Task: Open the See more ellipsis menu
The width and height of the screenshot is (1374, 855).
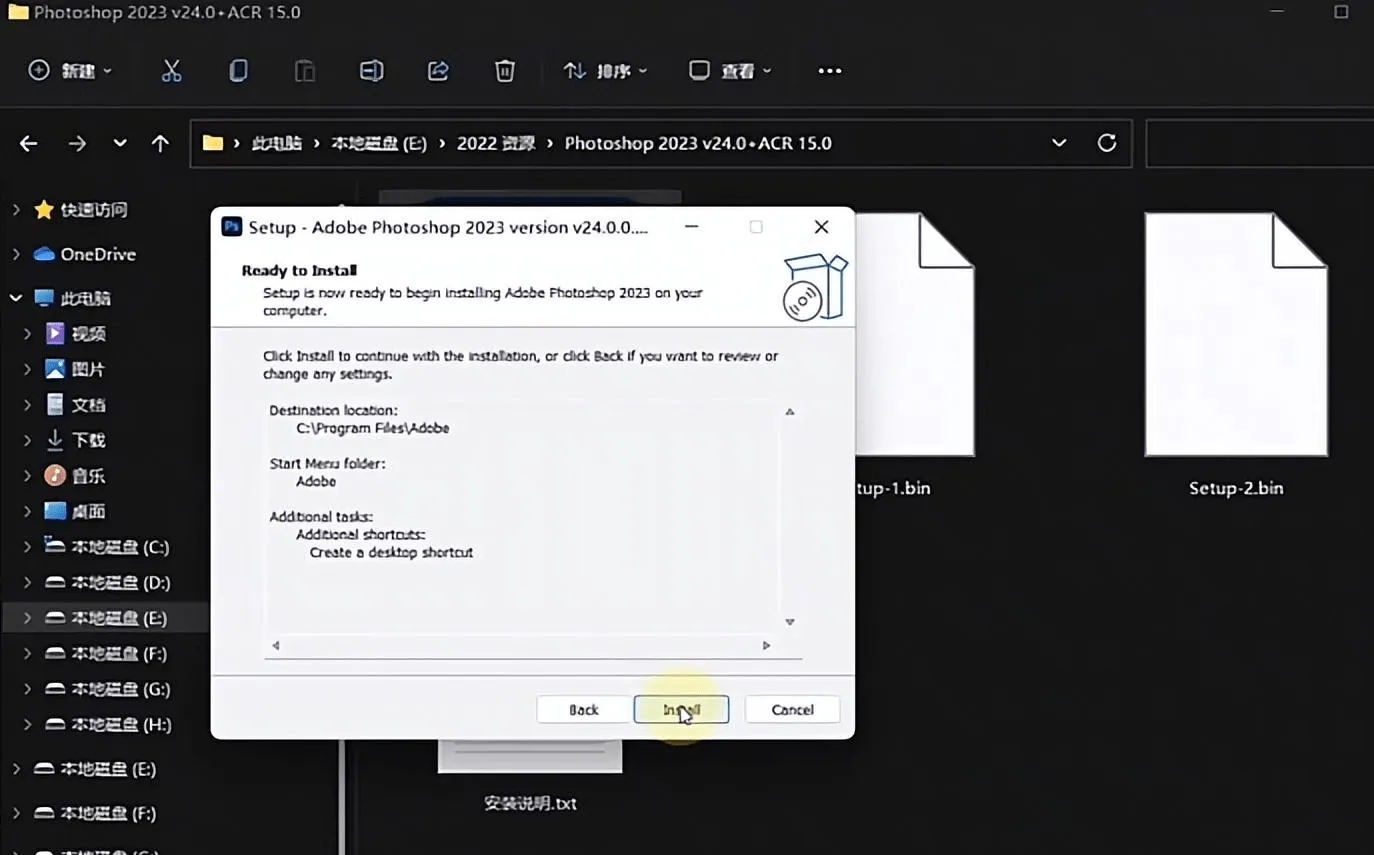Action: [830, 71]
